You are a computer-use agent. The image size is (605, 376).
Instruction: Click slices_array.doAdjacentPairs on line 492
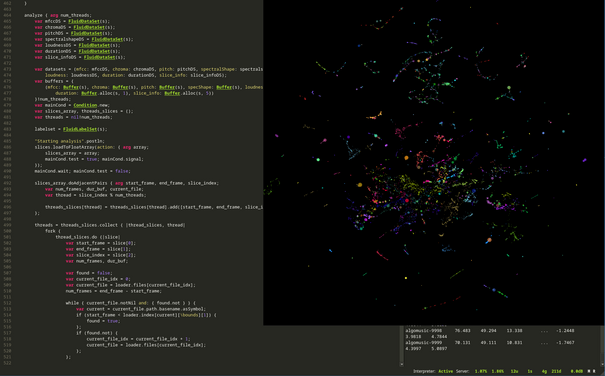click(x=71, y=183)
